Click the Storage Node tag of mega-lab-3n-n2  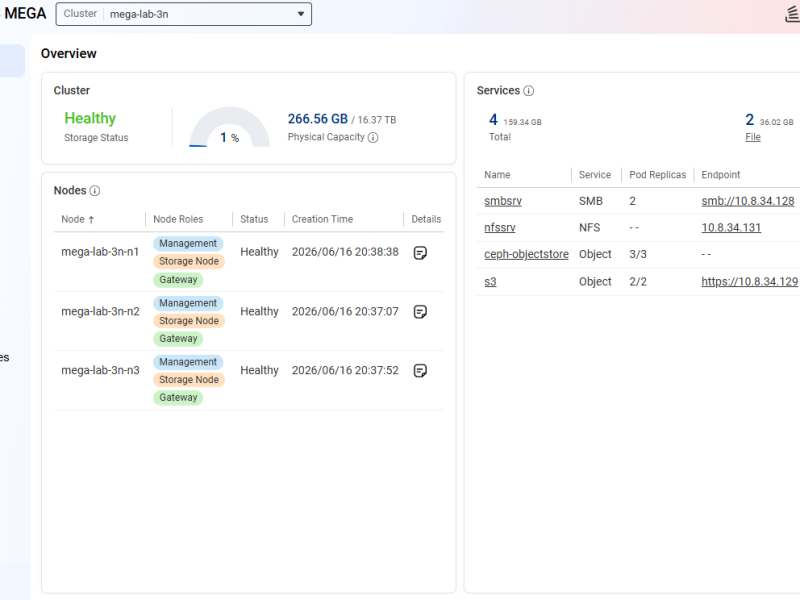pos(189,321)
